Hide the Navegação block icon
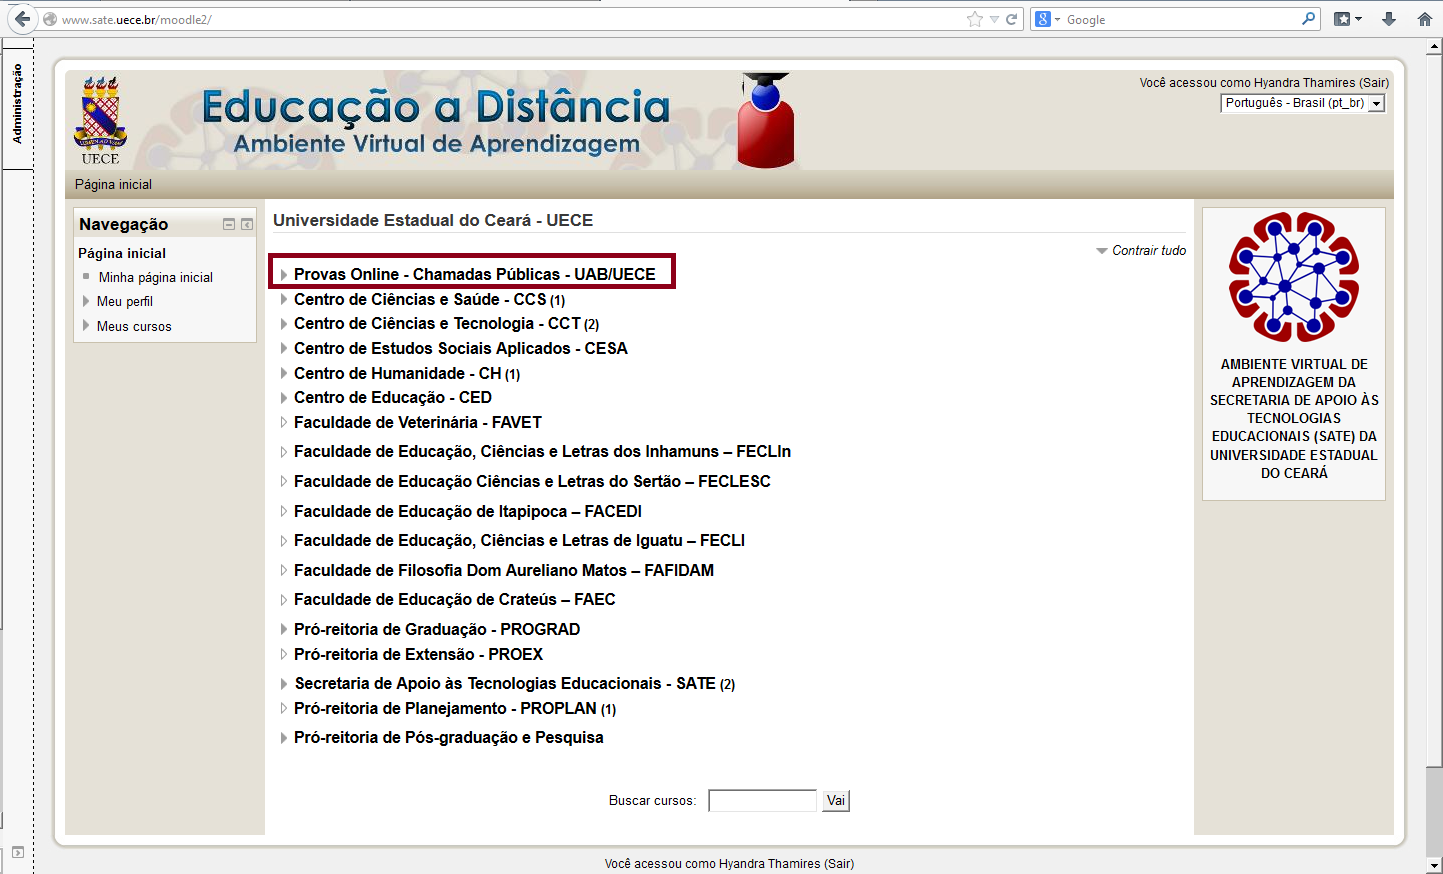Image resolution: width=1443 pixels, height=874 pixels. click(229, 225)
